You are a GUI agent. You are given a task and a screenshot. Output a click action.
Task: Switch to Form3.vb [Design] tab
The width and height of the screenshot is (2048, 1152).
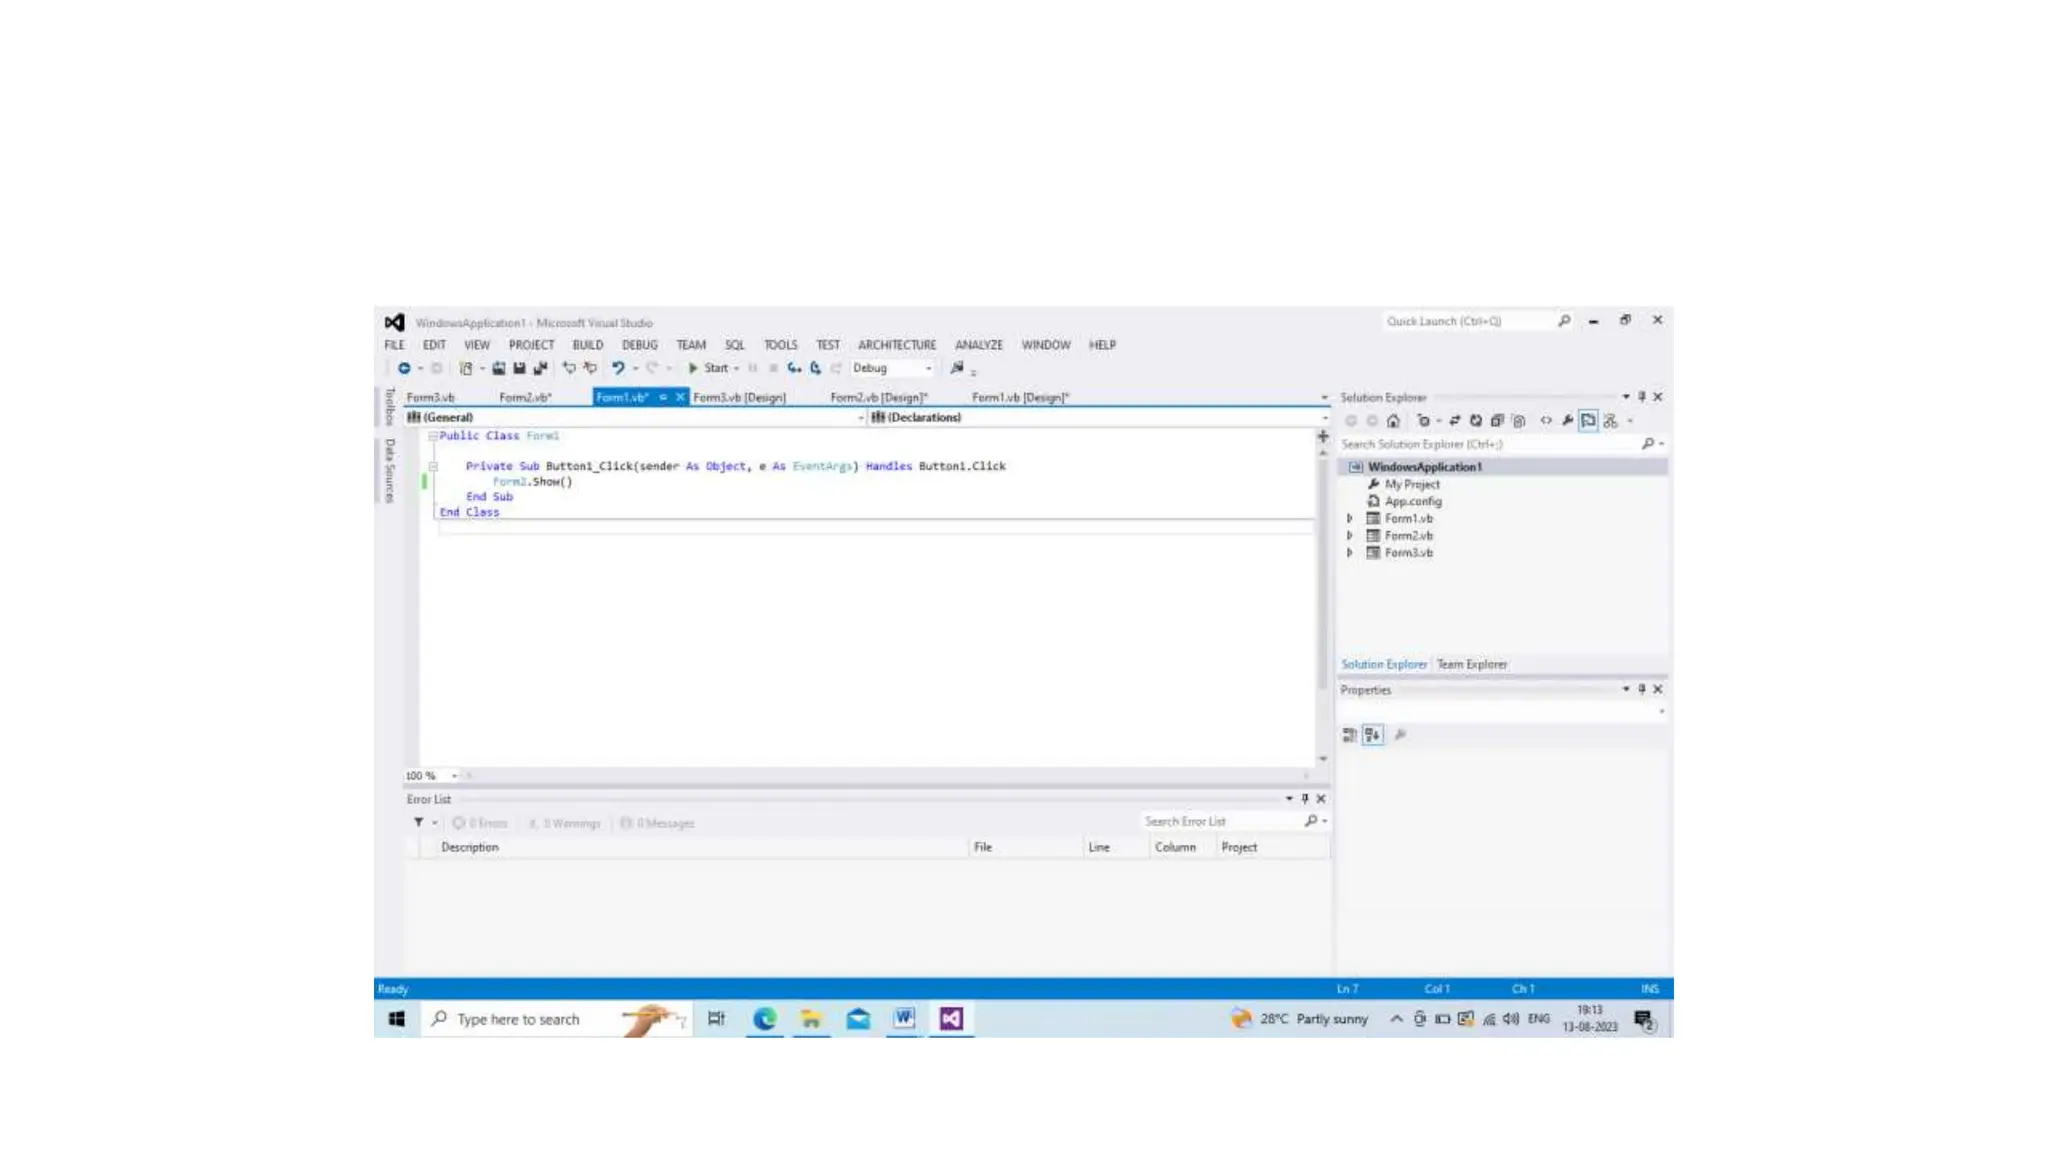pyautogui.click(x=739, y=398)
